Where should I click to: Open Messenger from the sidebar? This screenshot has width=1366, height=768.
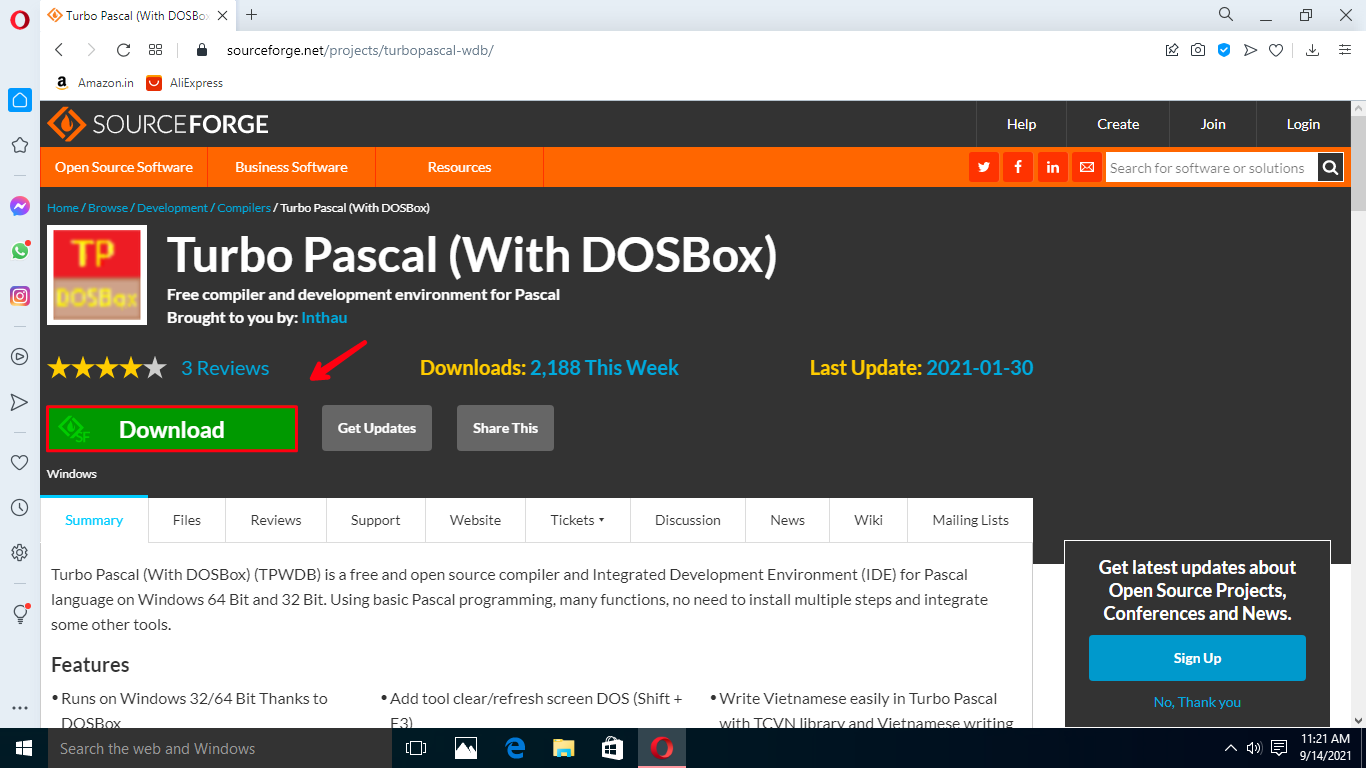tap(20, 206)
